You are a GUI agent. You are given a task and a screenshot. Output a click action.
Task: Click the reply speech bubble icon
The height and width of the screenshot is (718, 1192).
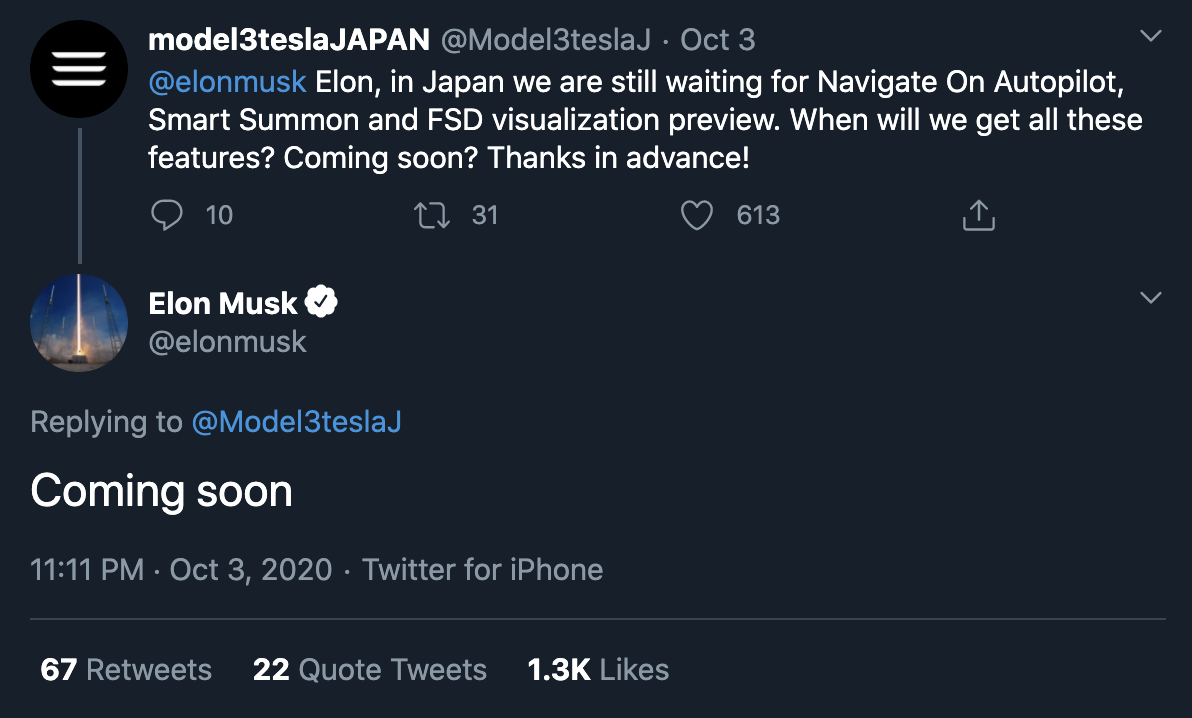166,214
